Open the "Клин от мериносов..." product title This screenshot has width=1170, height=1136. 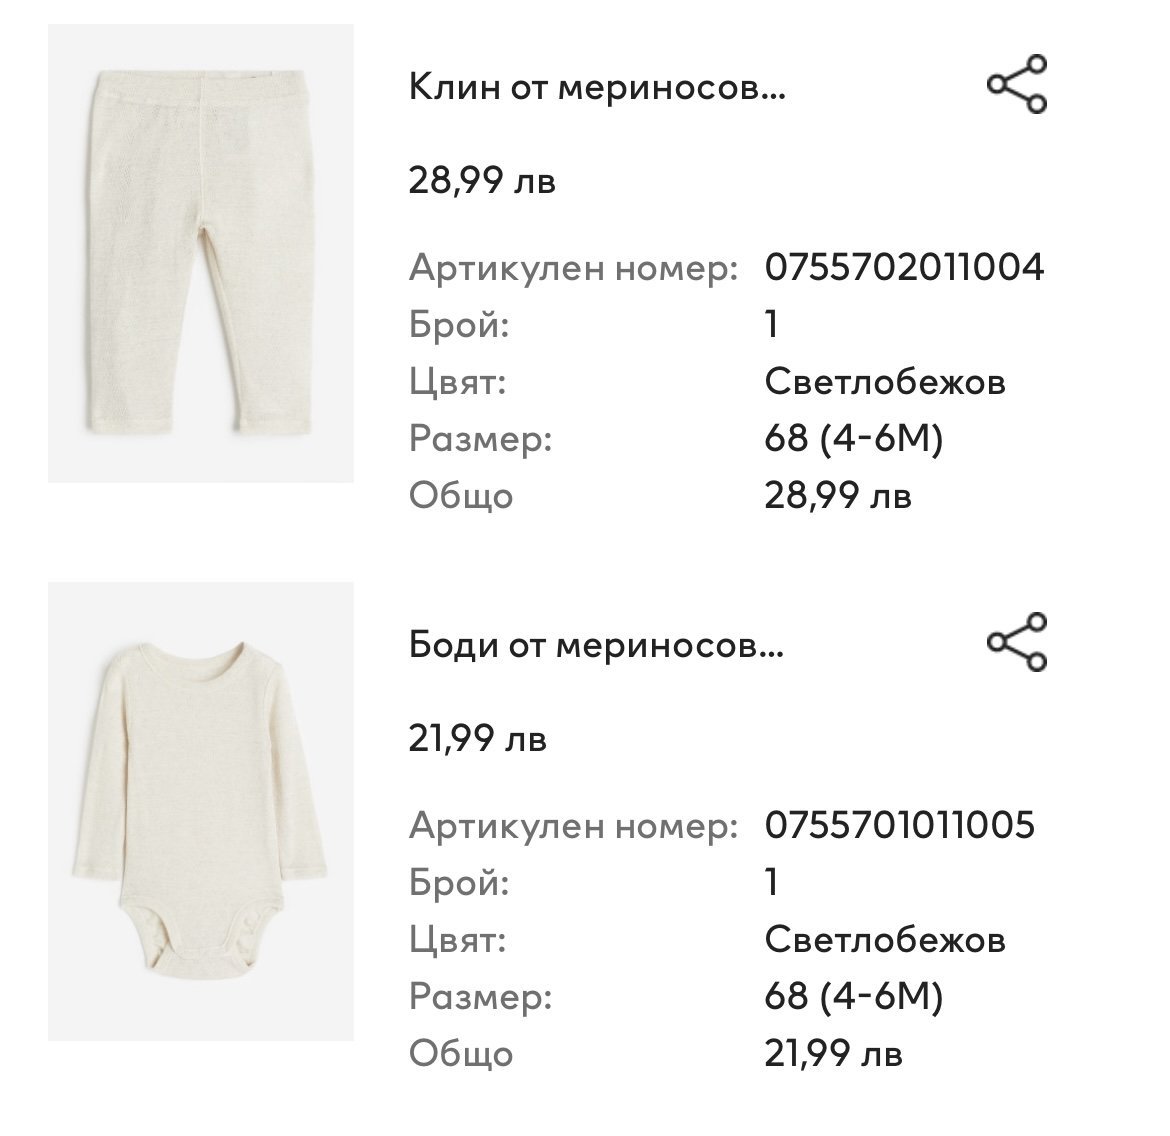(597, 90)
